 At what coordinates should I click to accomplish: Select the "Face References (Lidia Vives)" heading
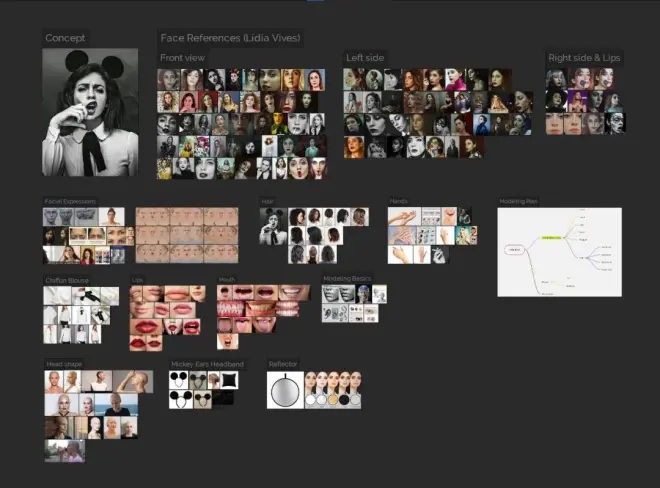[x=230, y=38]
